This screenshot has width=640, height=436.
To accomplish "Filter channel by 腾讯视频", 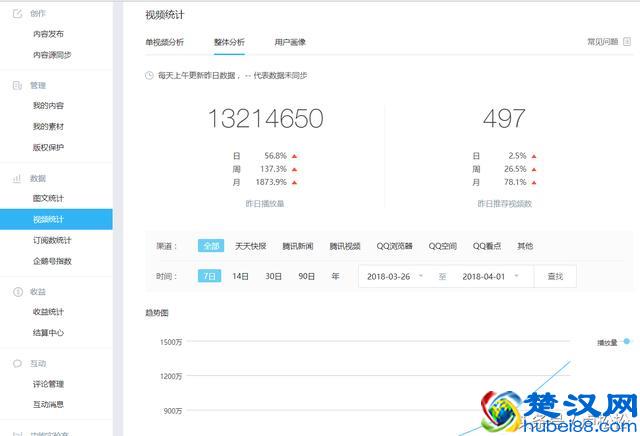I will (345, 246).
